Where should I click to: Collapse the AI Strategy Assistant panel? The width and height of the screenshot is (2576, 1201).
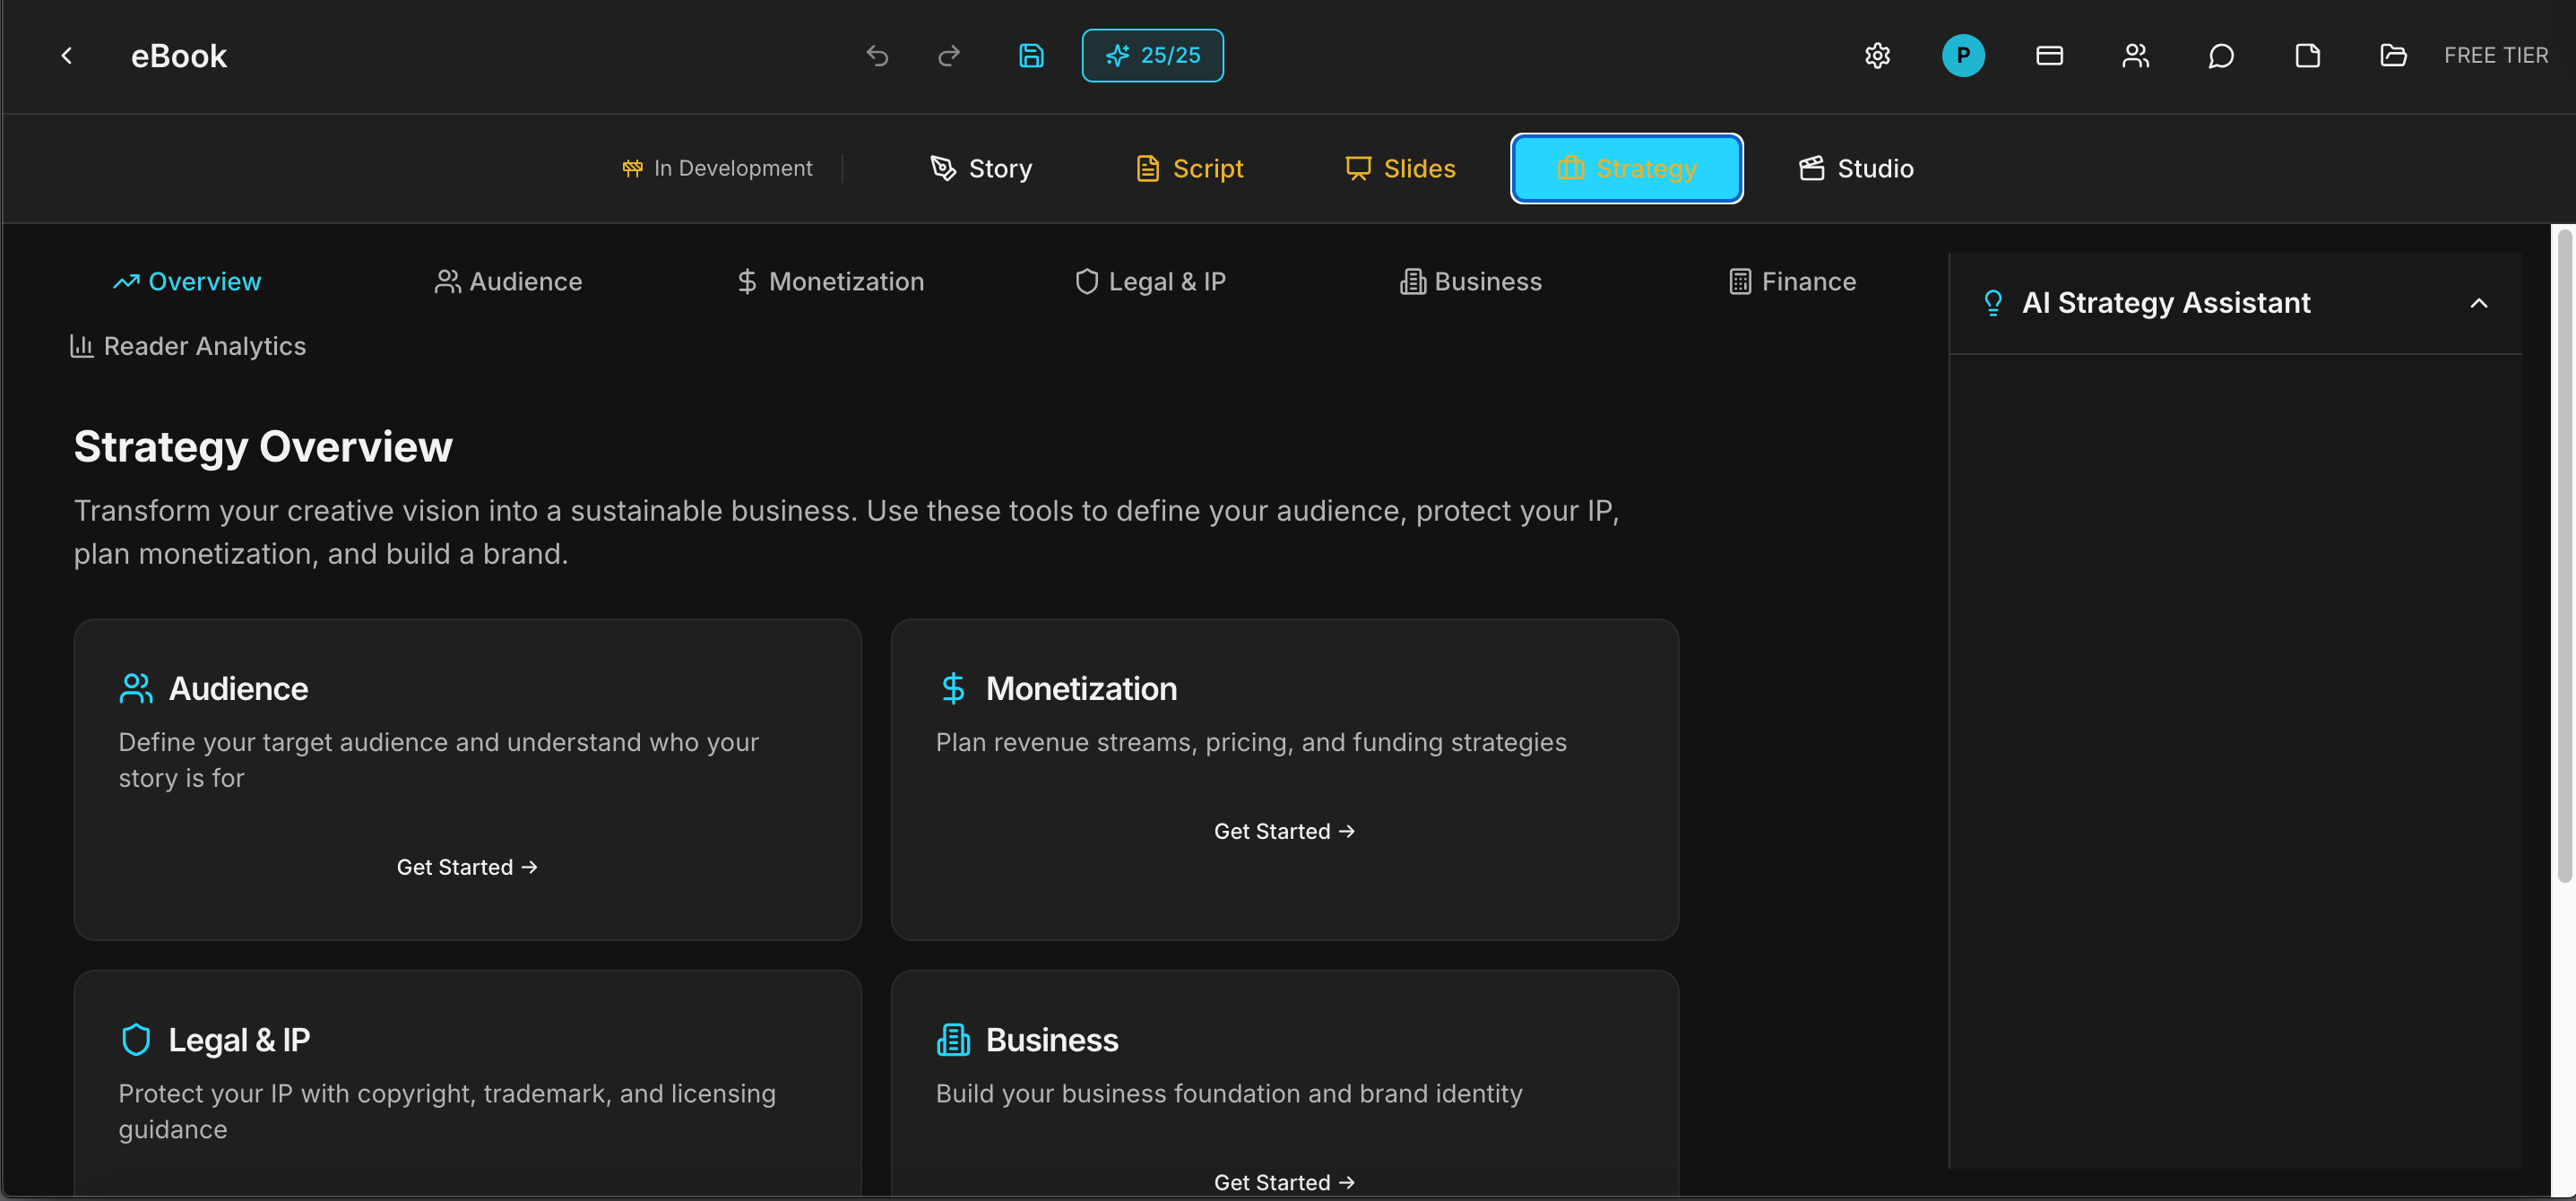tap(2478, 303)
